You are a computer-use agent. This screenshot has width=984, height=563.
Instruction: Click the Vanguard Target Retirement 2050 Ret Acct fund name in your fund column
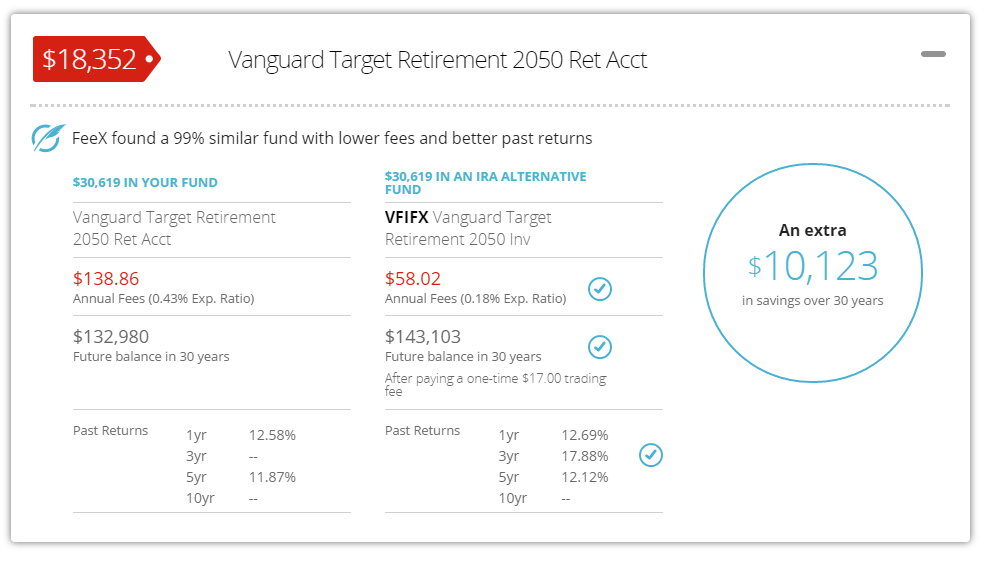pyautogui.click(x=174, y=228)
